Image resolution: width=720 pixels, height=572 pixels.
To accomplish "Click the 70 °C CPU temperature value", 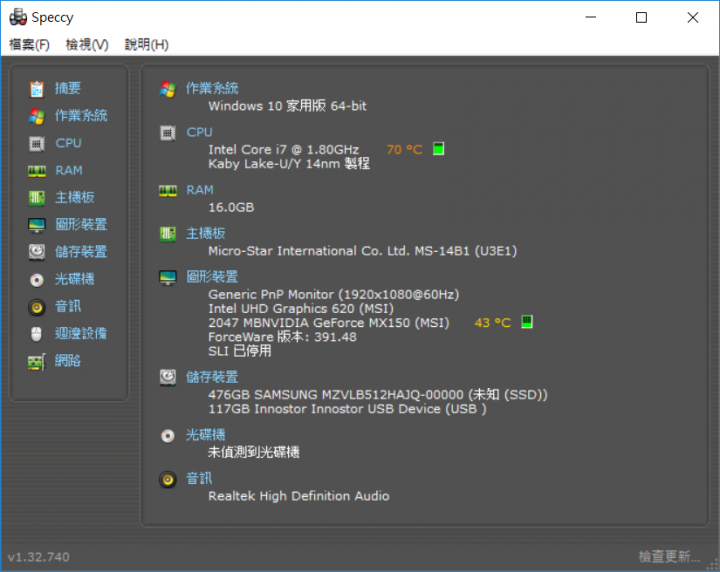I will 405,150.
